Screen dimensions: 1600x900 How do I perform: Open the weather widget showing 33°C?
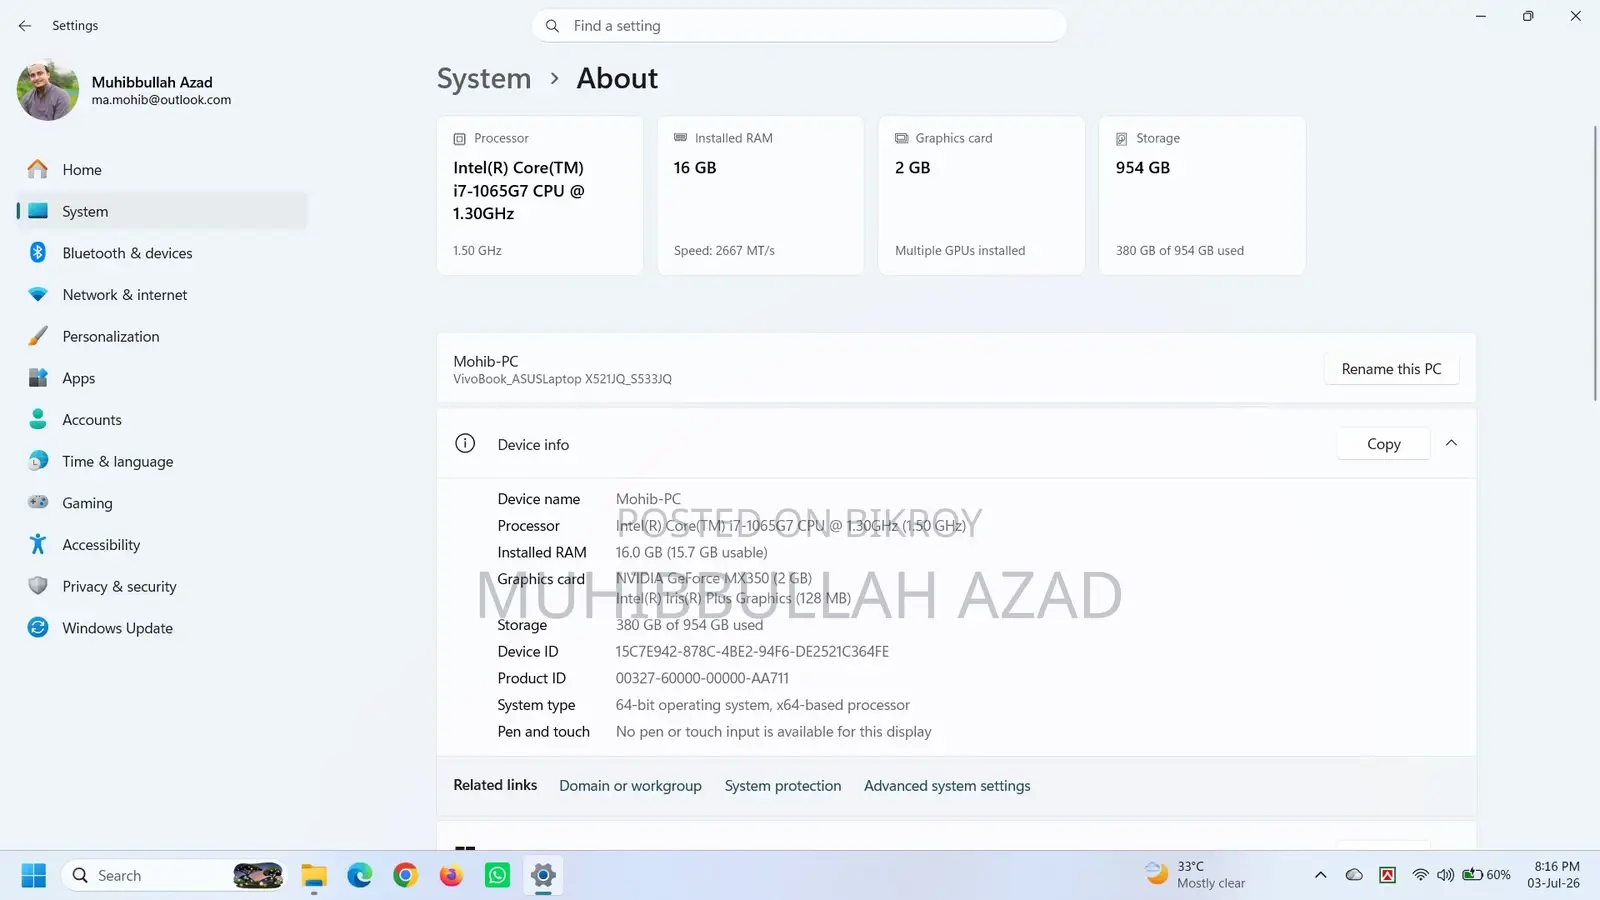point(1196,875)
